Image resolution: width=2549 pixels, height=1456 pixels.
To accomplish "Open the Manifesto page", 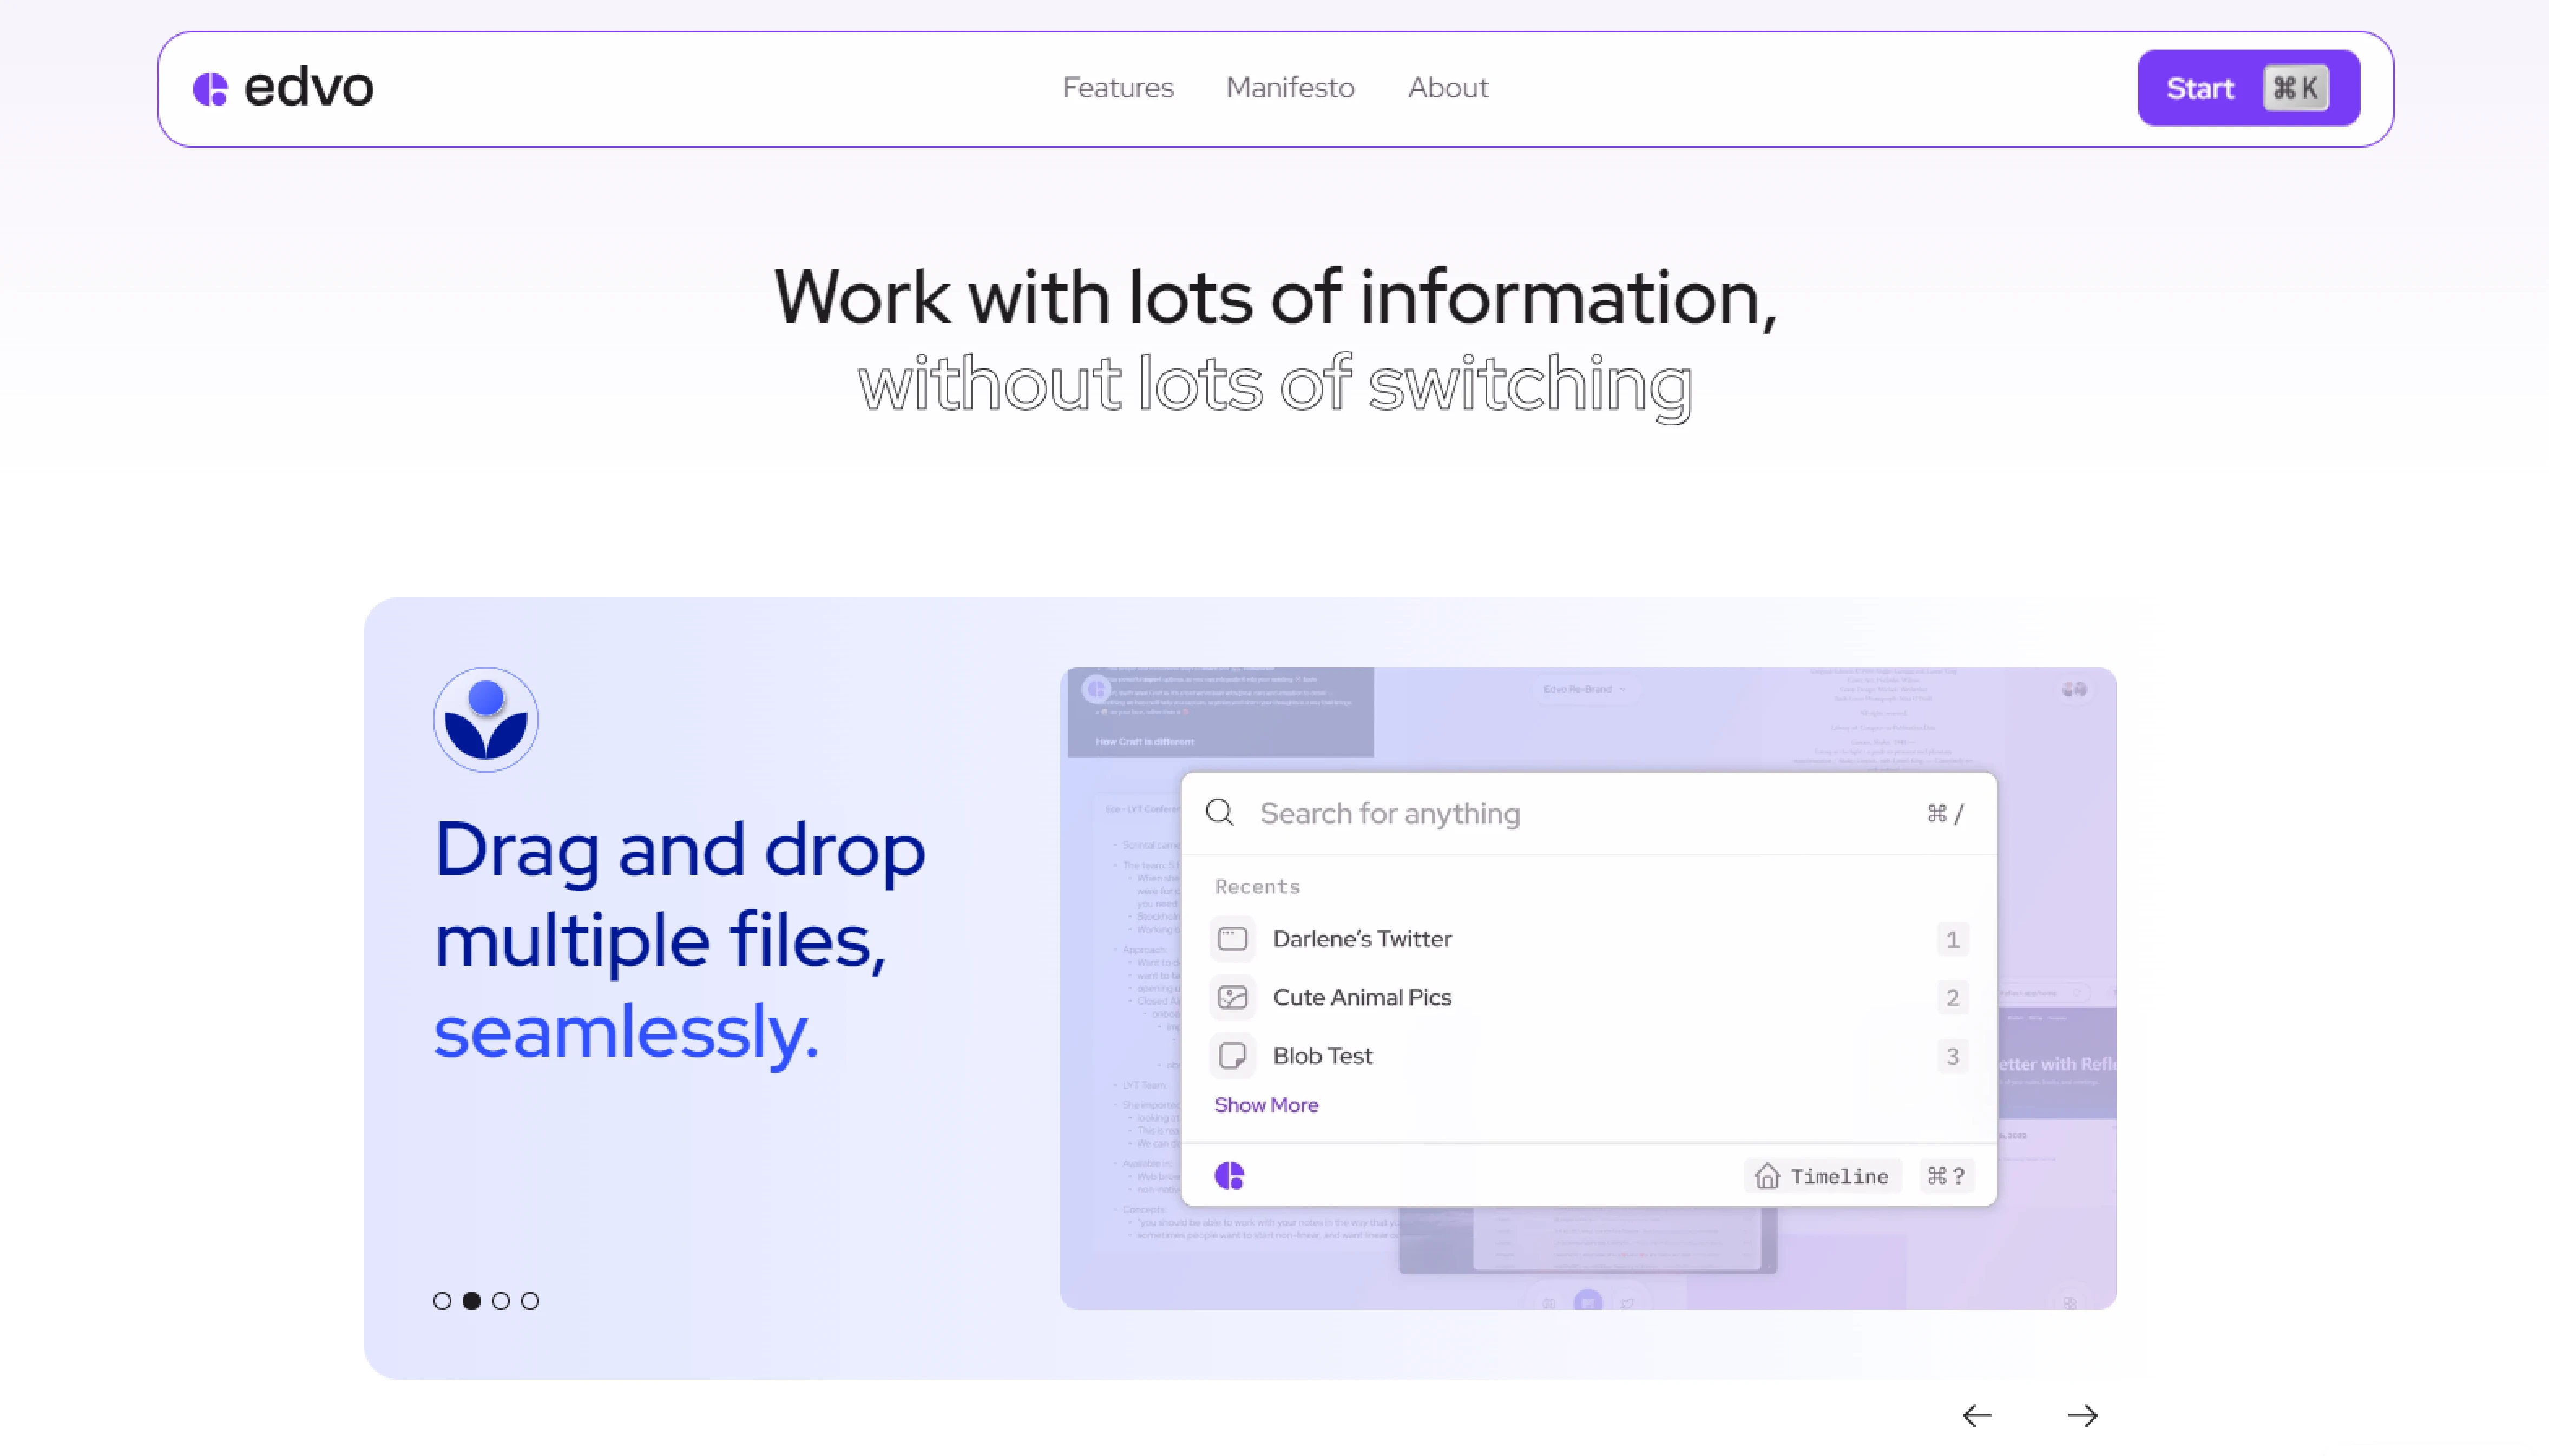I will 1290,88.
